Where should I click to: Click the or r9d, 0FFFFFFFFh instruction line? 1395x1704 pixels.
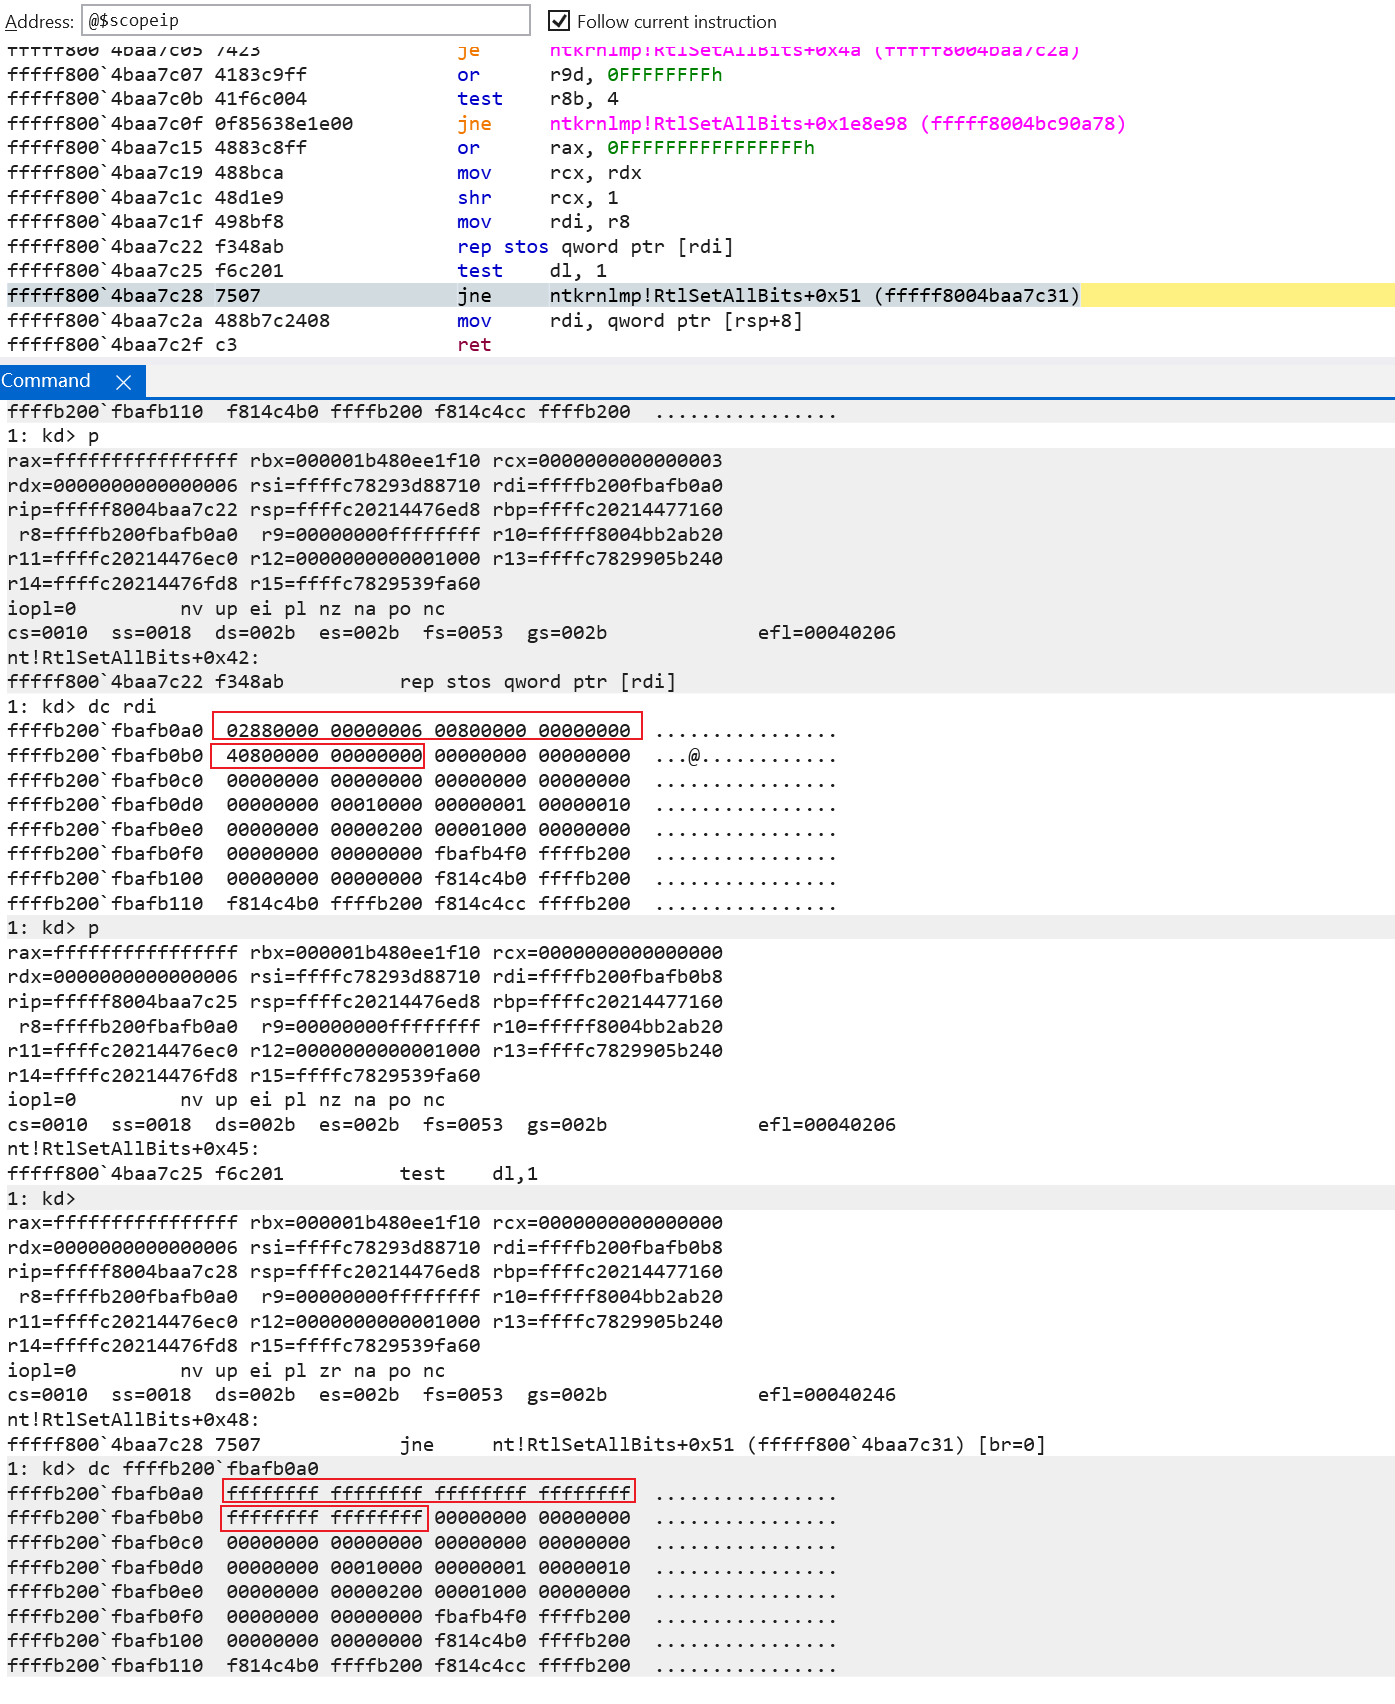coord(589,75)
